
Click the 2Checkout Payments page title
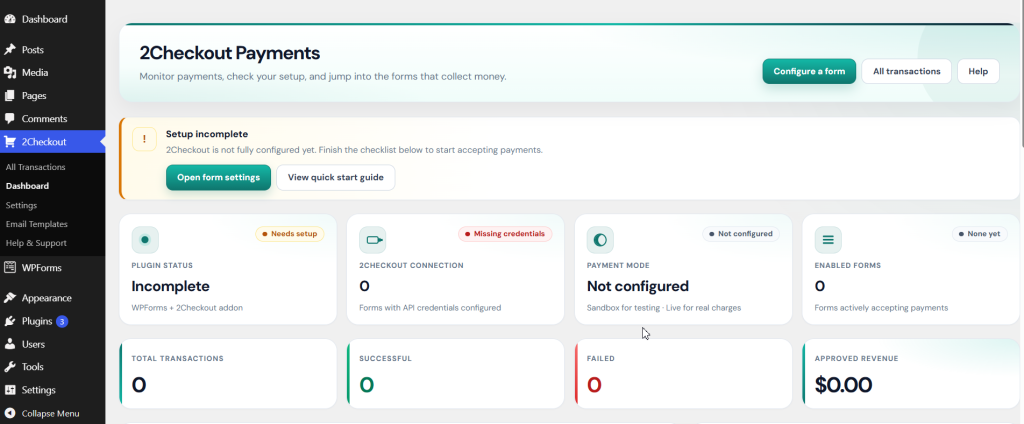[x=230, y=53]
